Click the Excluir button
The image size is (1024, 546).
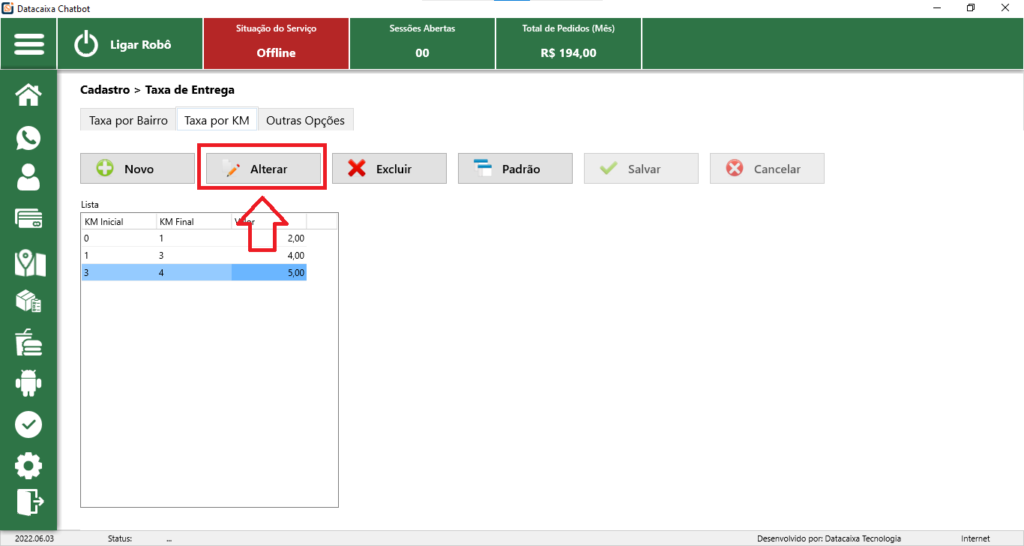click(389, 169)
